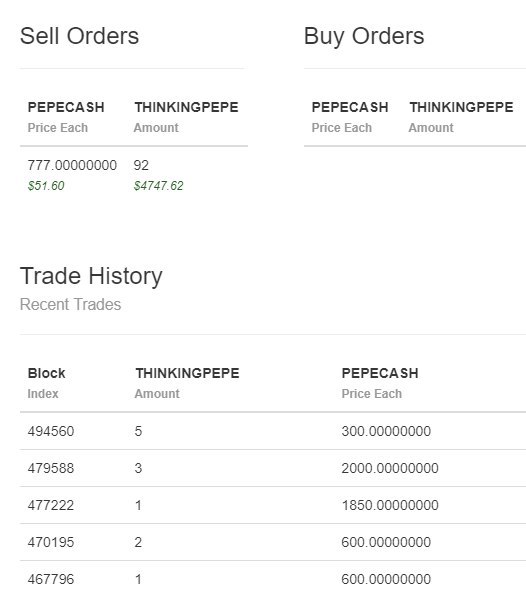Click PEPECASH Price Each header in Trade History

click(380, 383)
